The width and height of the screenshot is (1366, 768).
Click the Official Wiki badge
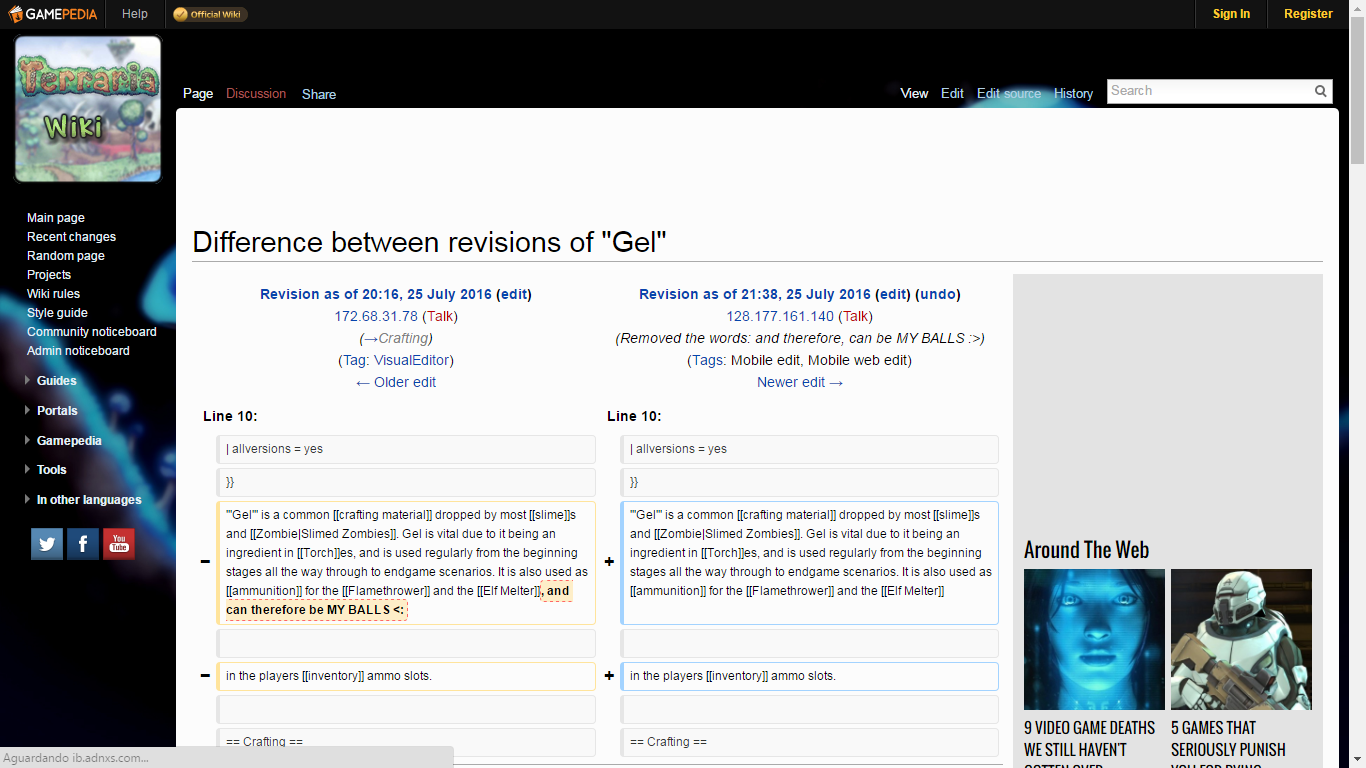pos(209,14)
